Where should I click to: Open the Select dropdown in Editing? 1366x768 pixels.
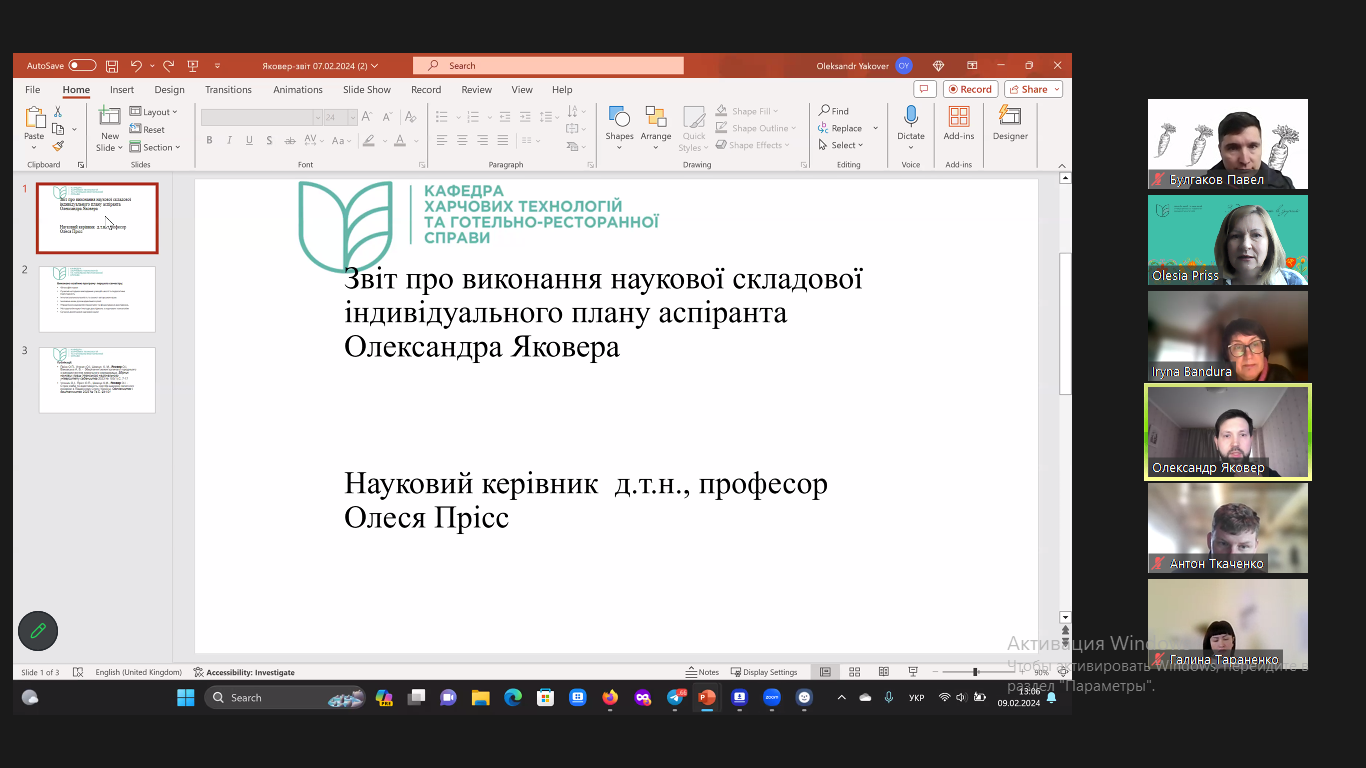click(x=845, y=145)
